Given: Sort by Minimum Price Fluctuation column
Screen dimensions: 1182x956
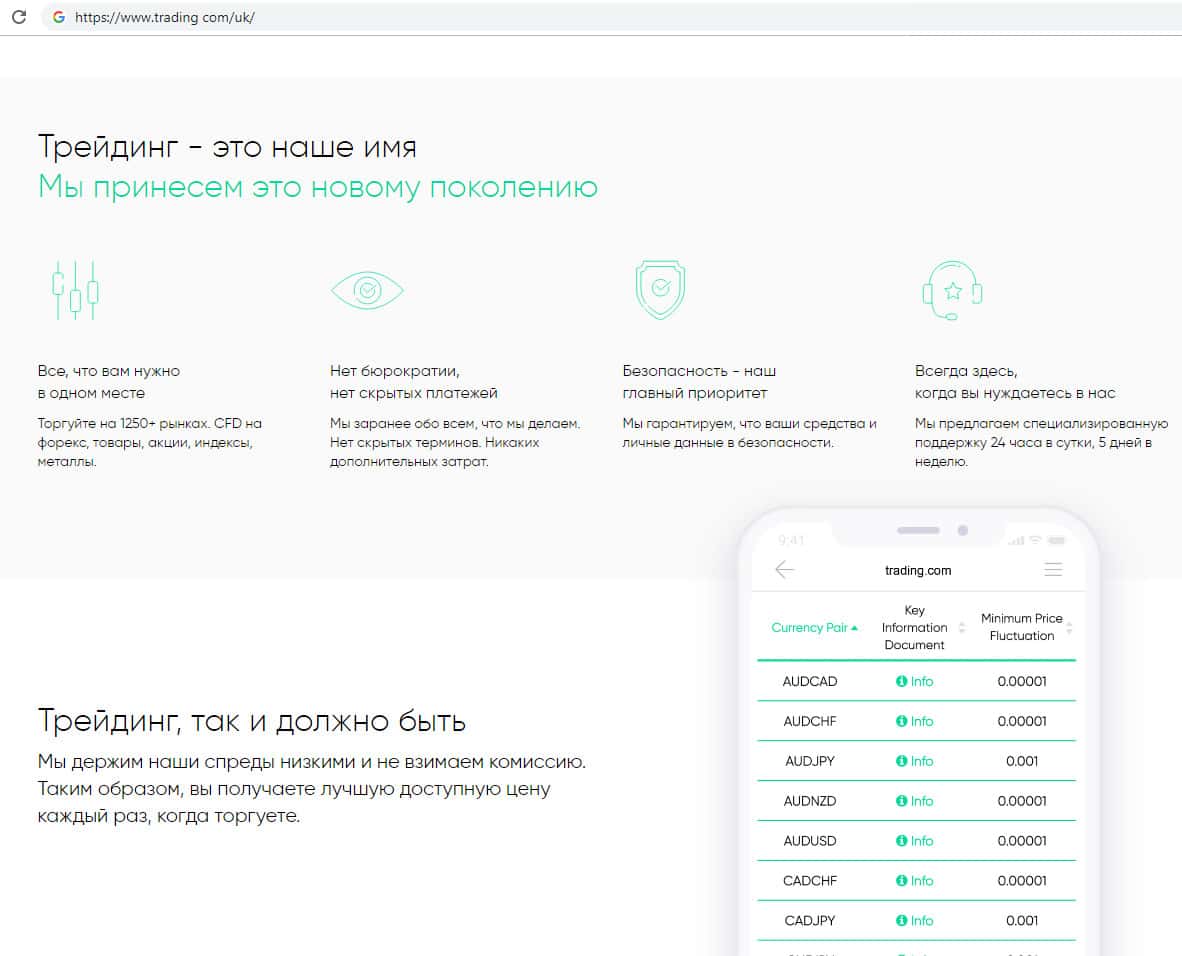Looking at the screenshot, I should pyautogui.click(x=1022, y=628).
